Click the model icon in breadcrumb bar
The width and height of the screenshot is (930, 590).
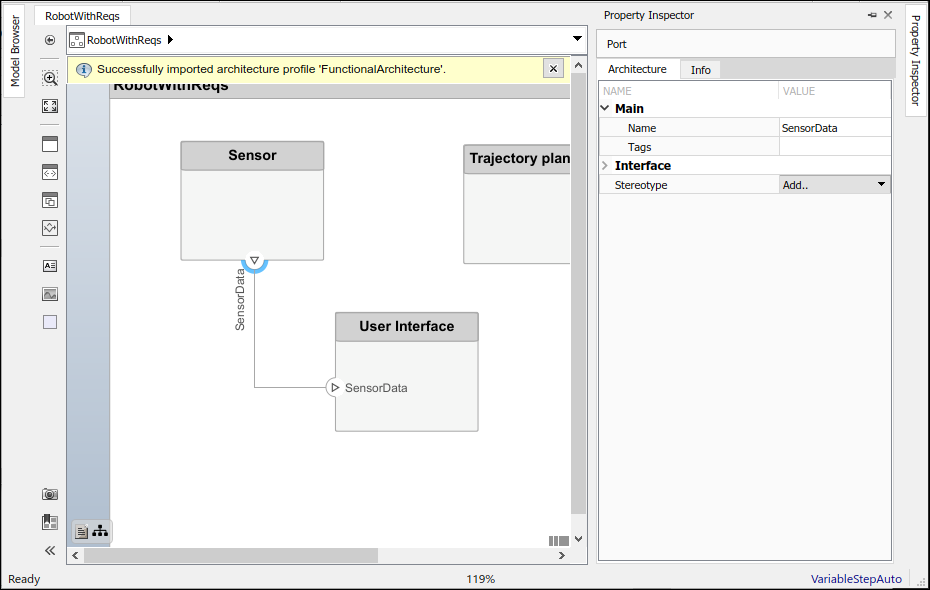(77, 40)
